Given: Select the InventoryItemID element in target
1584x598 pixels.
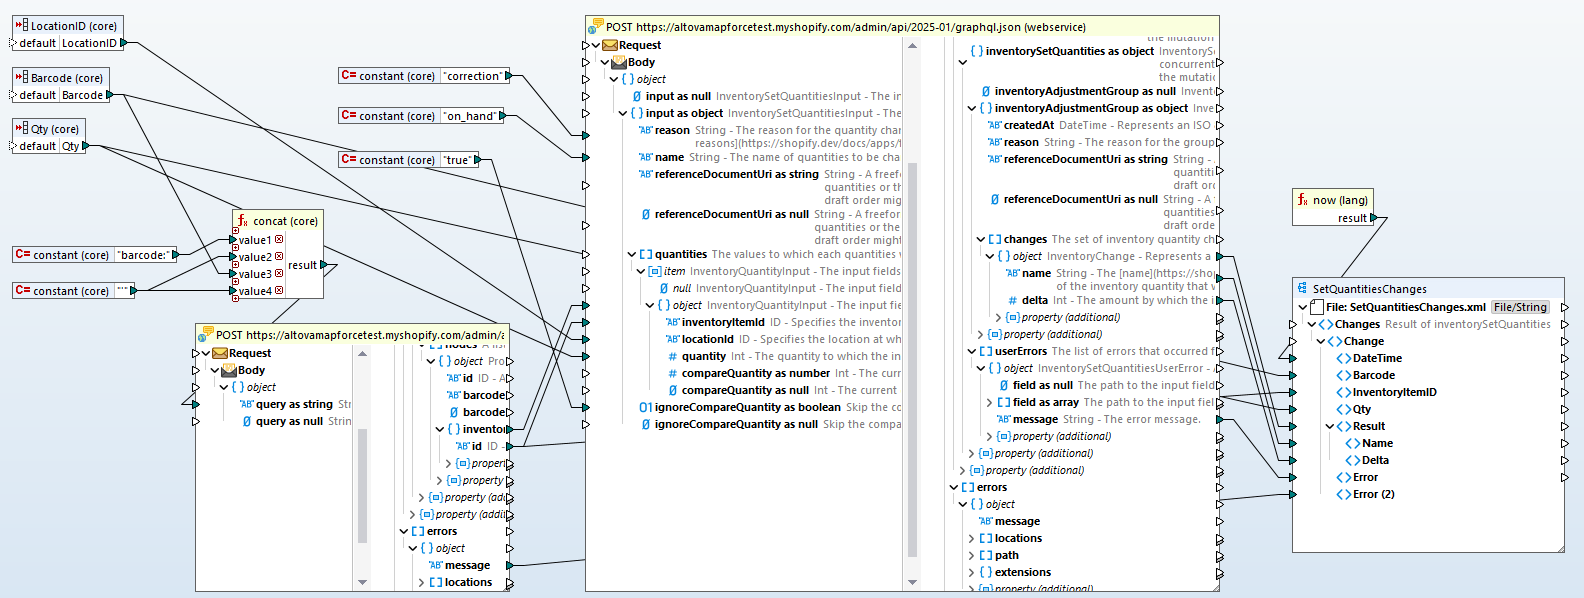Looking at the screenshot, I should (1394, 392).
